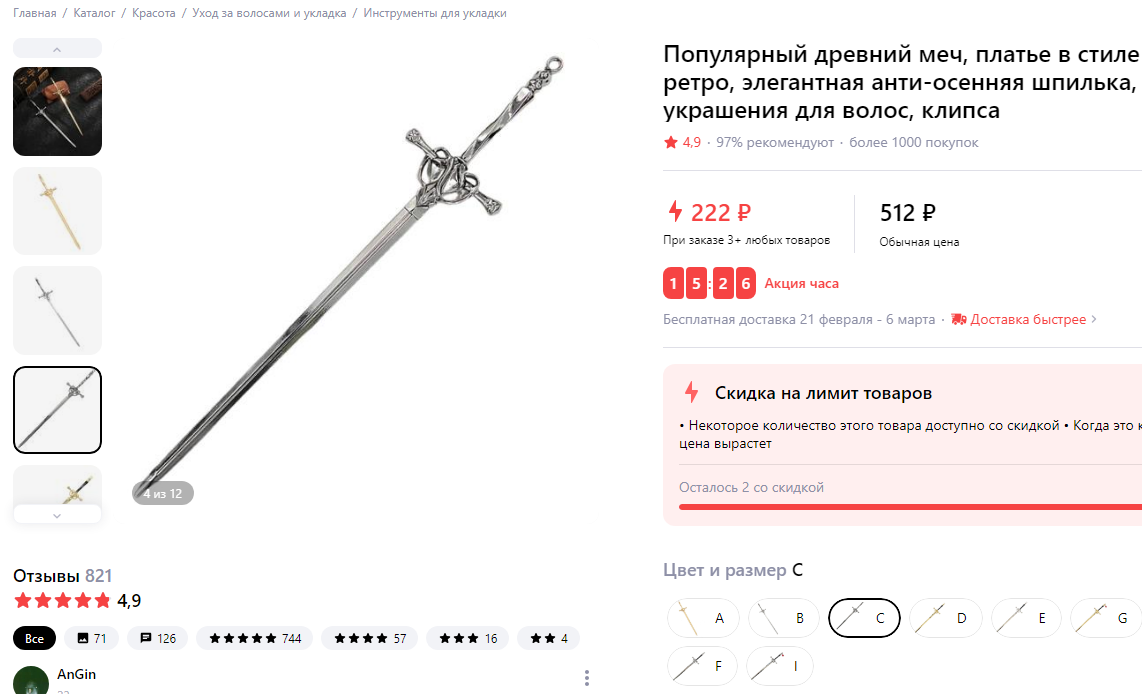Select the first dark sword thumbnail
The width and height of the screenshot is (1142, 694).
pos(58,111)
